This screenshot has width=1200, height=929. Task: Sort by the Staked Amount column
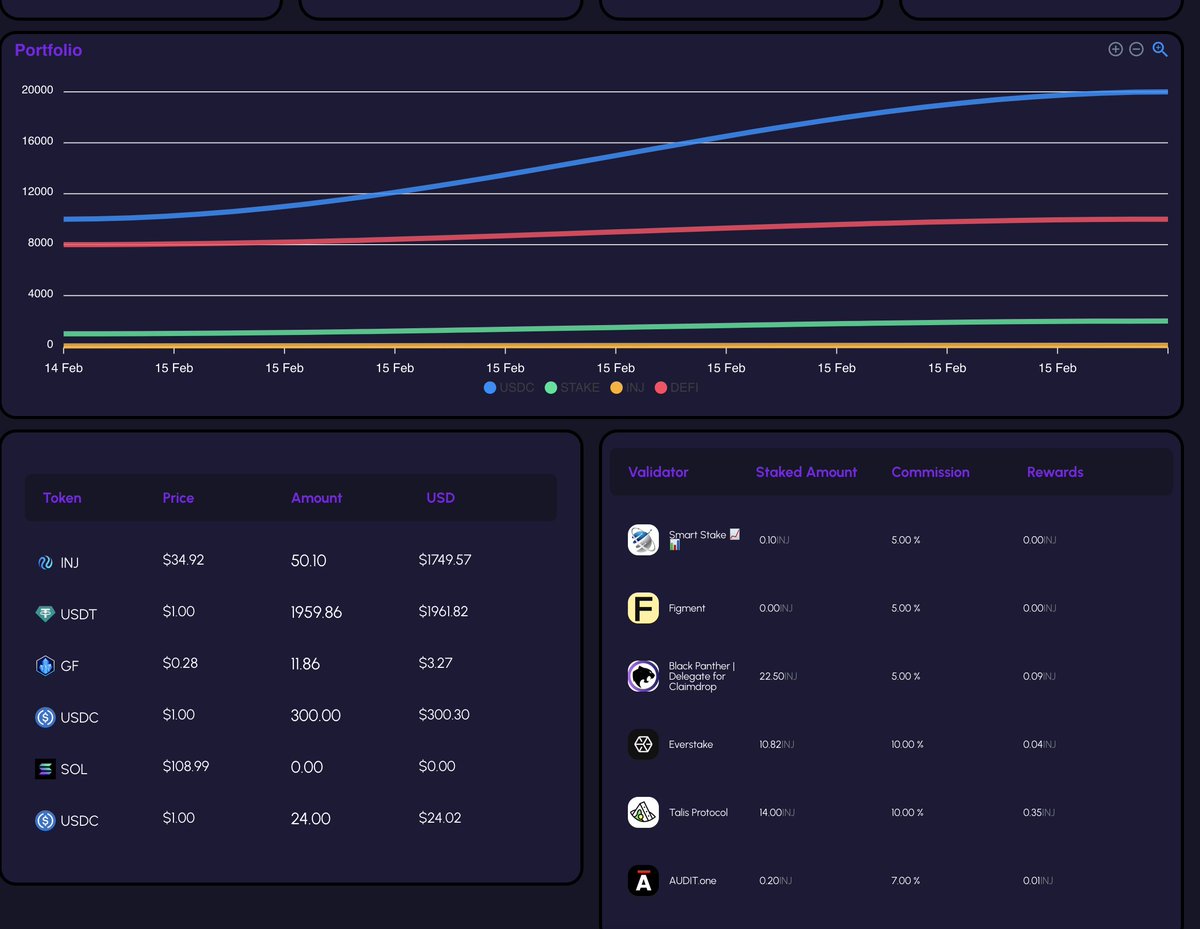806,471
